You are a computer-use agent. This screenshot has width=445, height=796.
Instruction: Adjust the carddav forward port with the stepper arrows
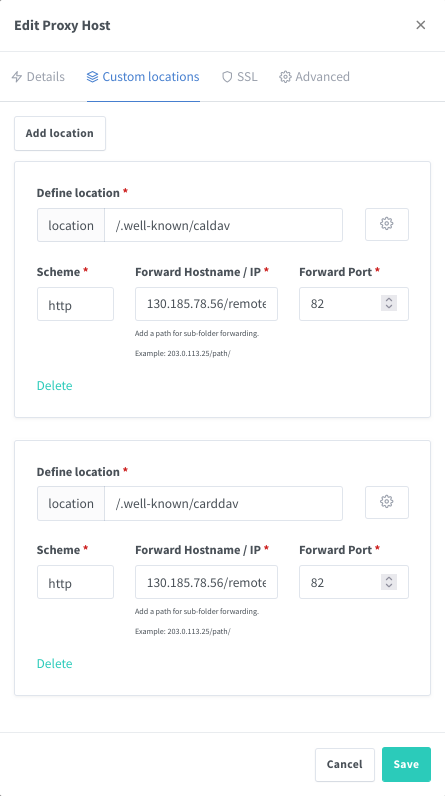click(389, 582)
